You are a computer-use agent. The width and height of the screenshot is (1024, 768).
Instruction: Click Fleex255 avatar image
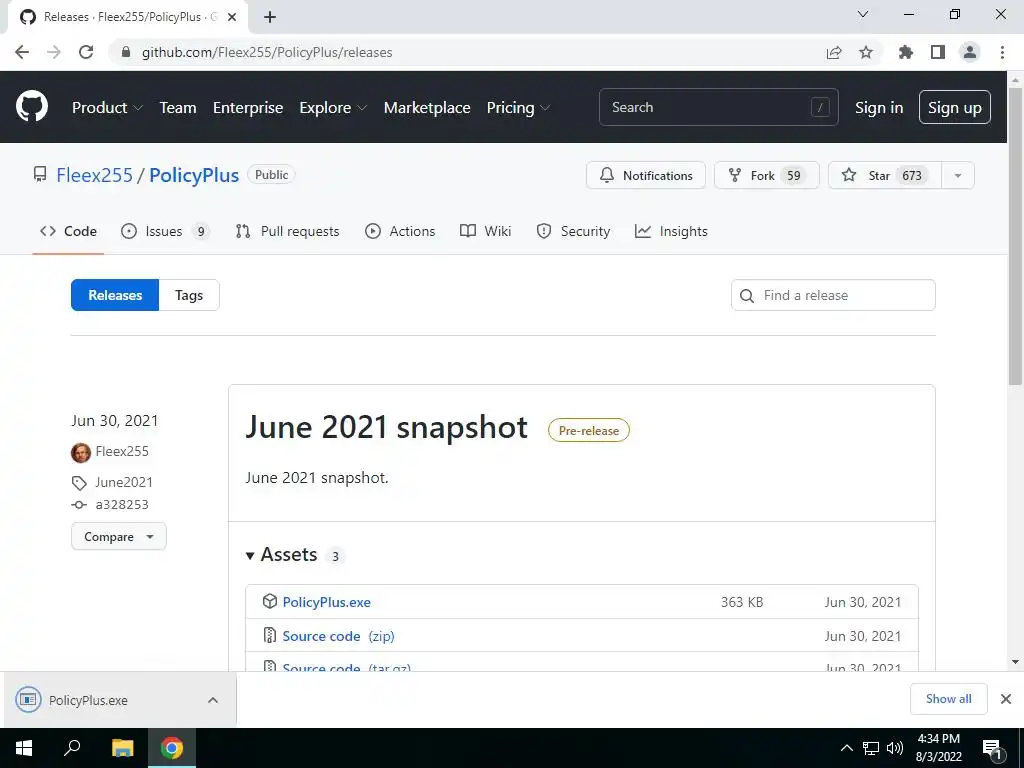point(81,452)
